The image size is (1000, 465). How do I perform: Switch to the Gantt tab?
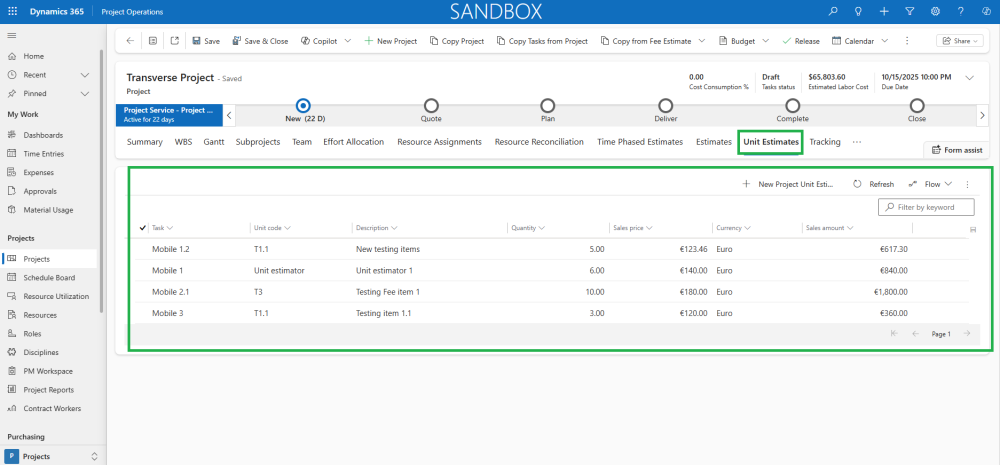[214, 142]
